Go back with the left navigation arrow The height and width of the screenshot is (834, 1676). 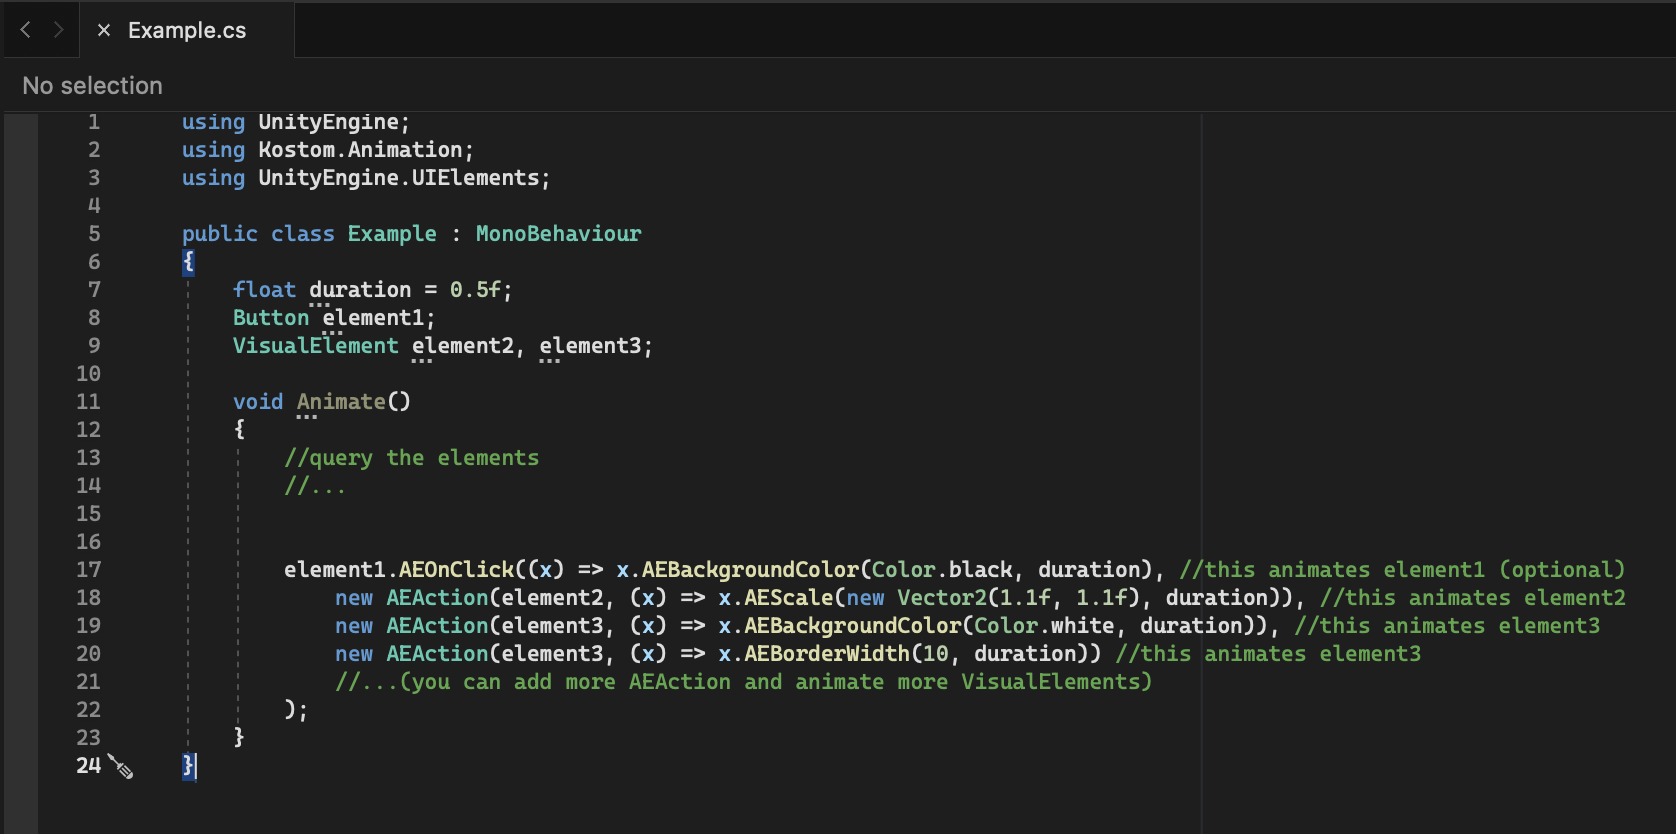26,30
